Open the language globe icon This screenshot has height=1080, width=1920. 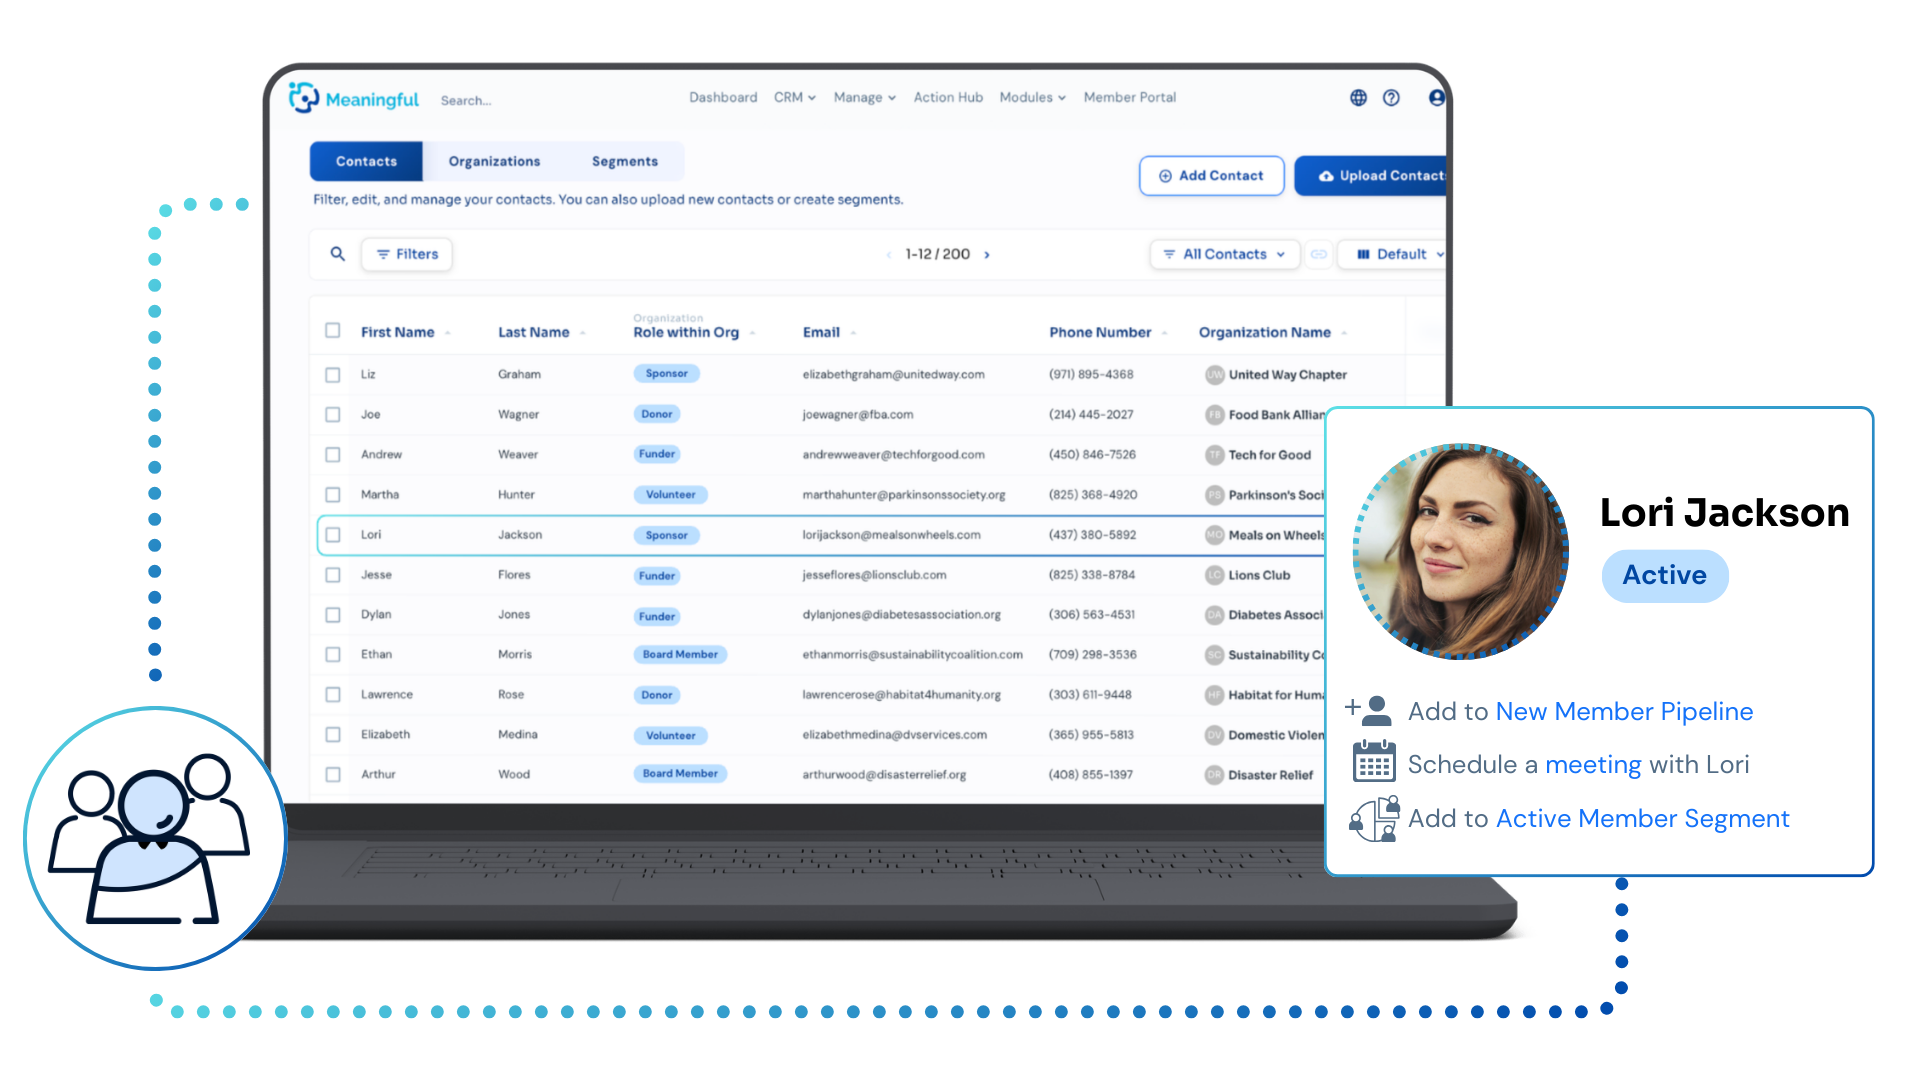(1358, 98)
